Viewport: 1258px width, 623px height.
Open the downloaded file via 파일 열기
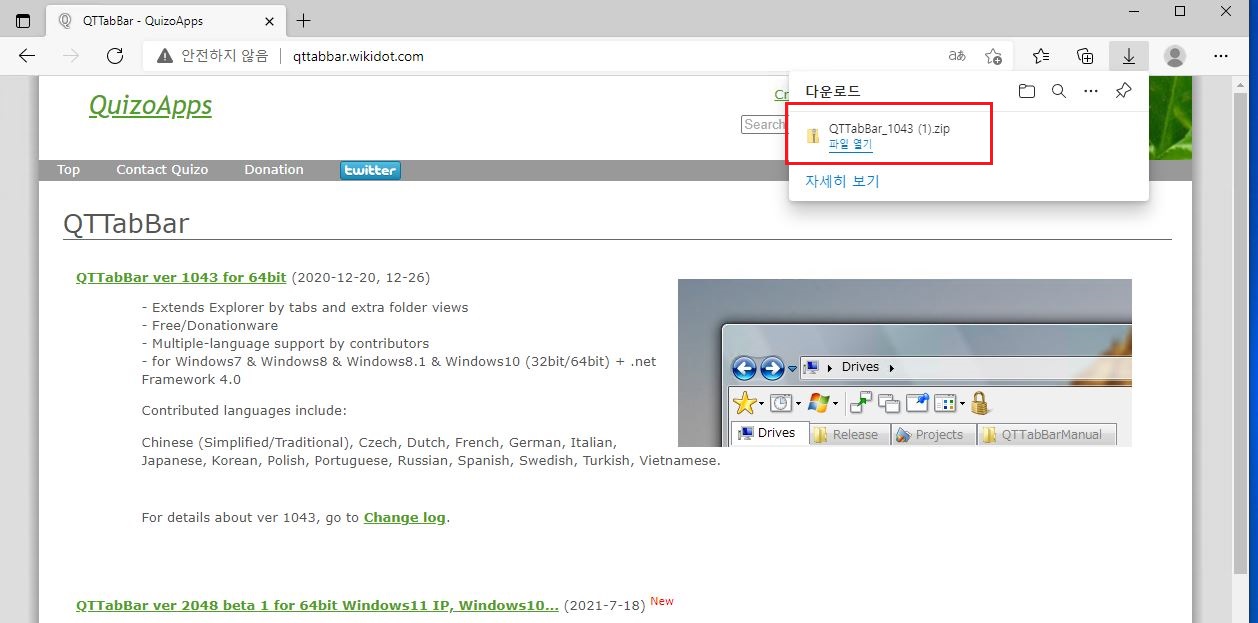point(850,144)
